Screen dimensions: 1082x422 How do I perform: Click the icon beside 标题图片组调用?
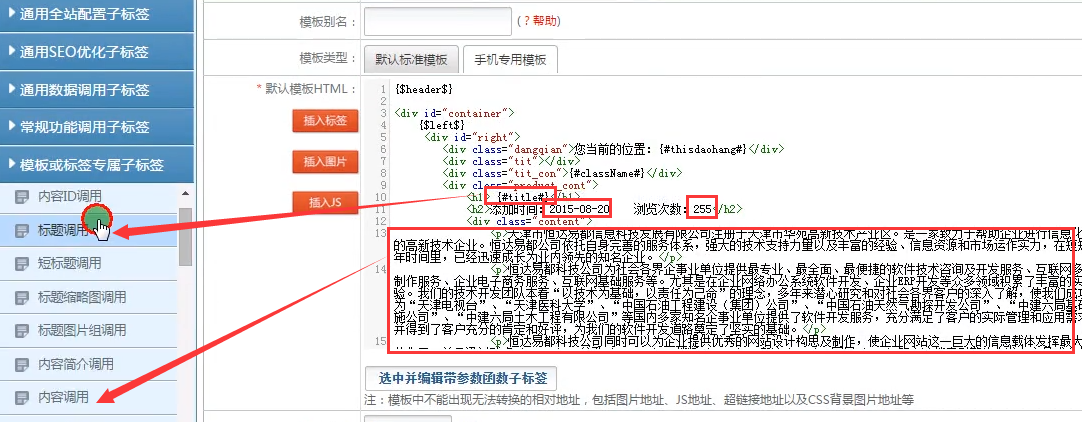[22, 329]
